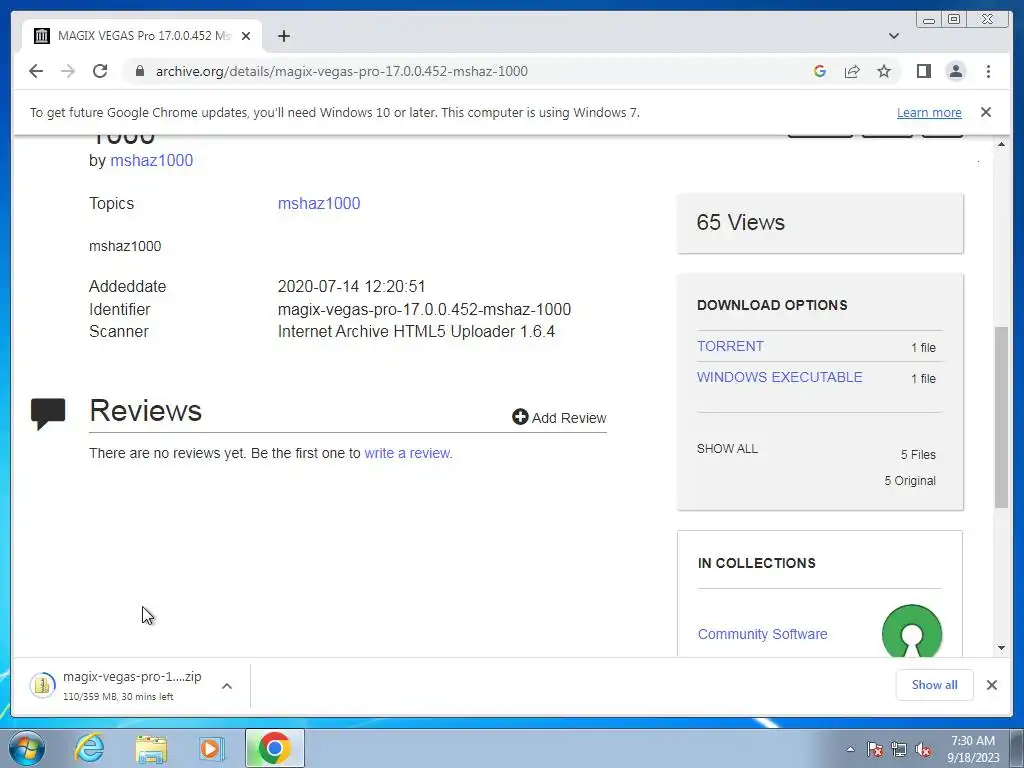Follow the write a review link
The image size is (1024, 768).
(407, 453)
